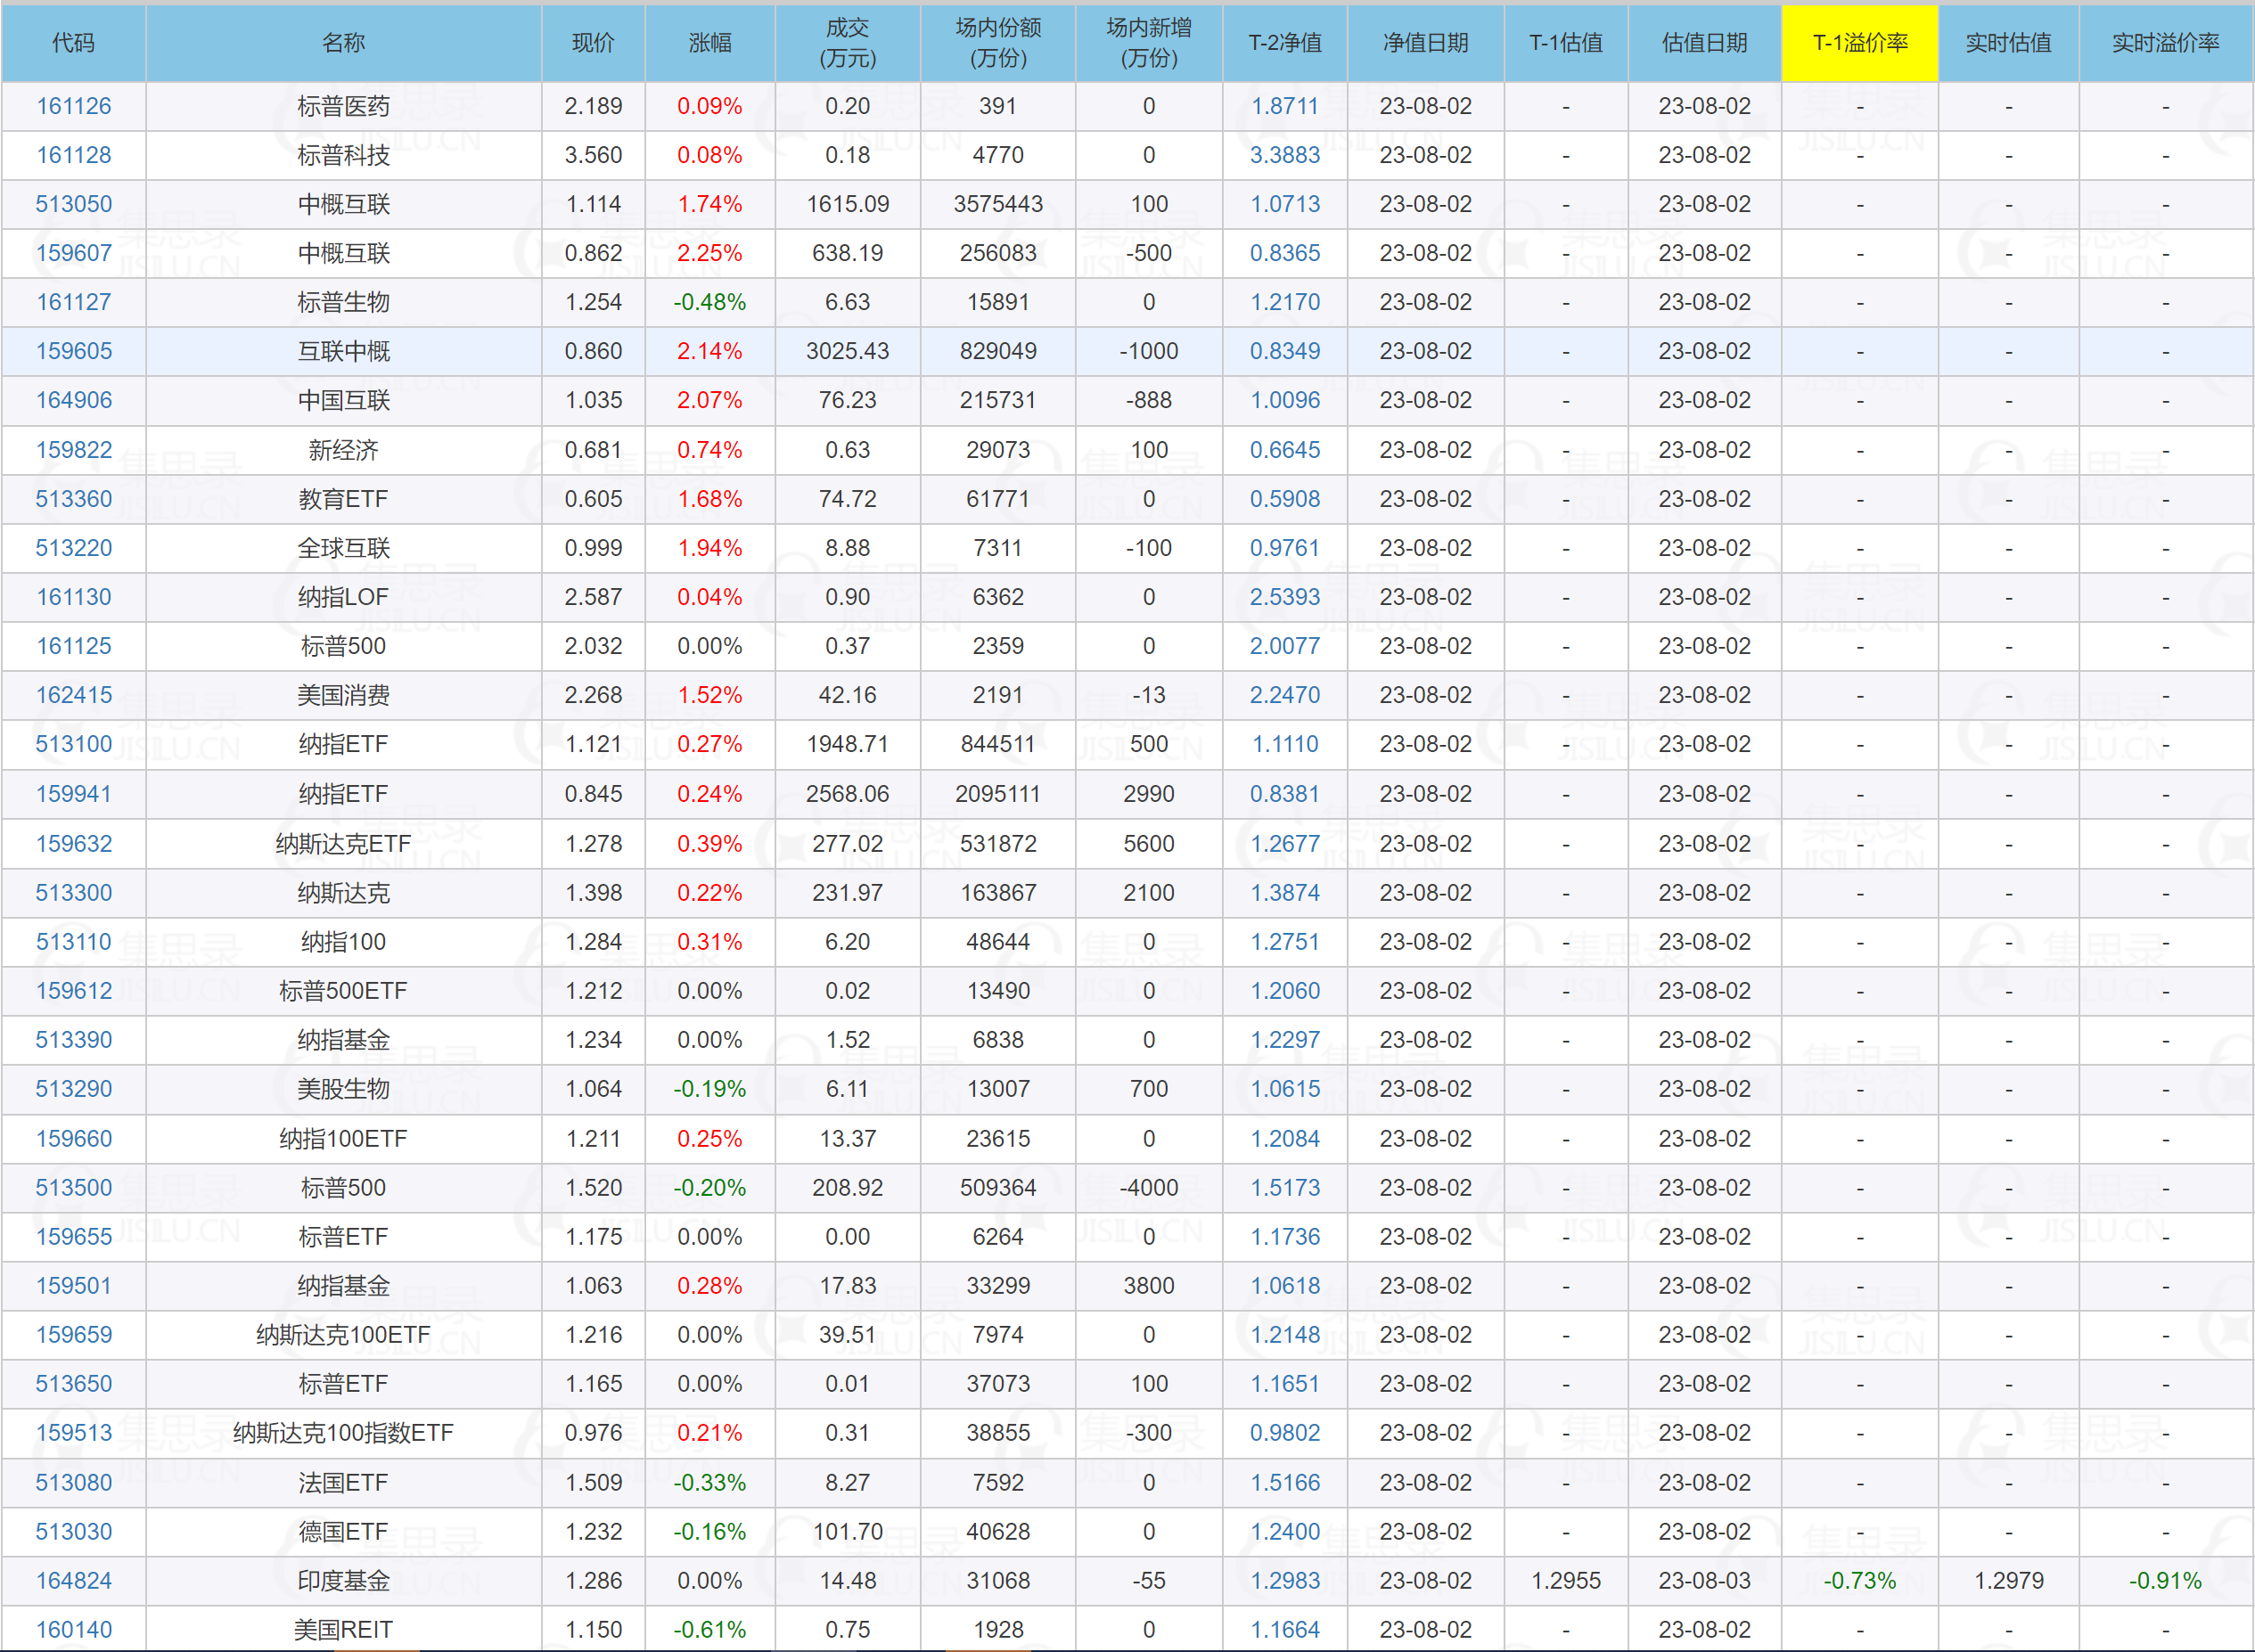Click fund code 513050 link
Image resolution: width=2255 pixels, height=1652 pixels.
[74, 204]
